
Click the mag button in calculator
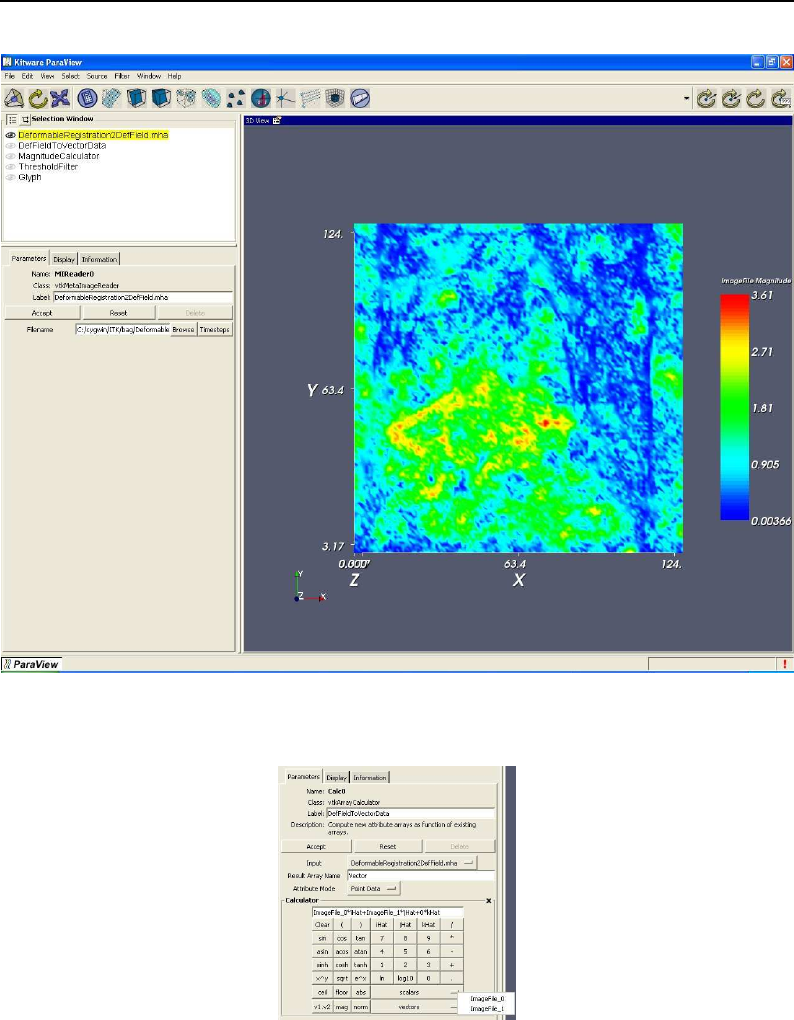(342, 1007)
